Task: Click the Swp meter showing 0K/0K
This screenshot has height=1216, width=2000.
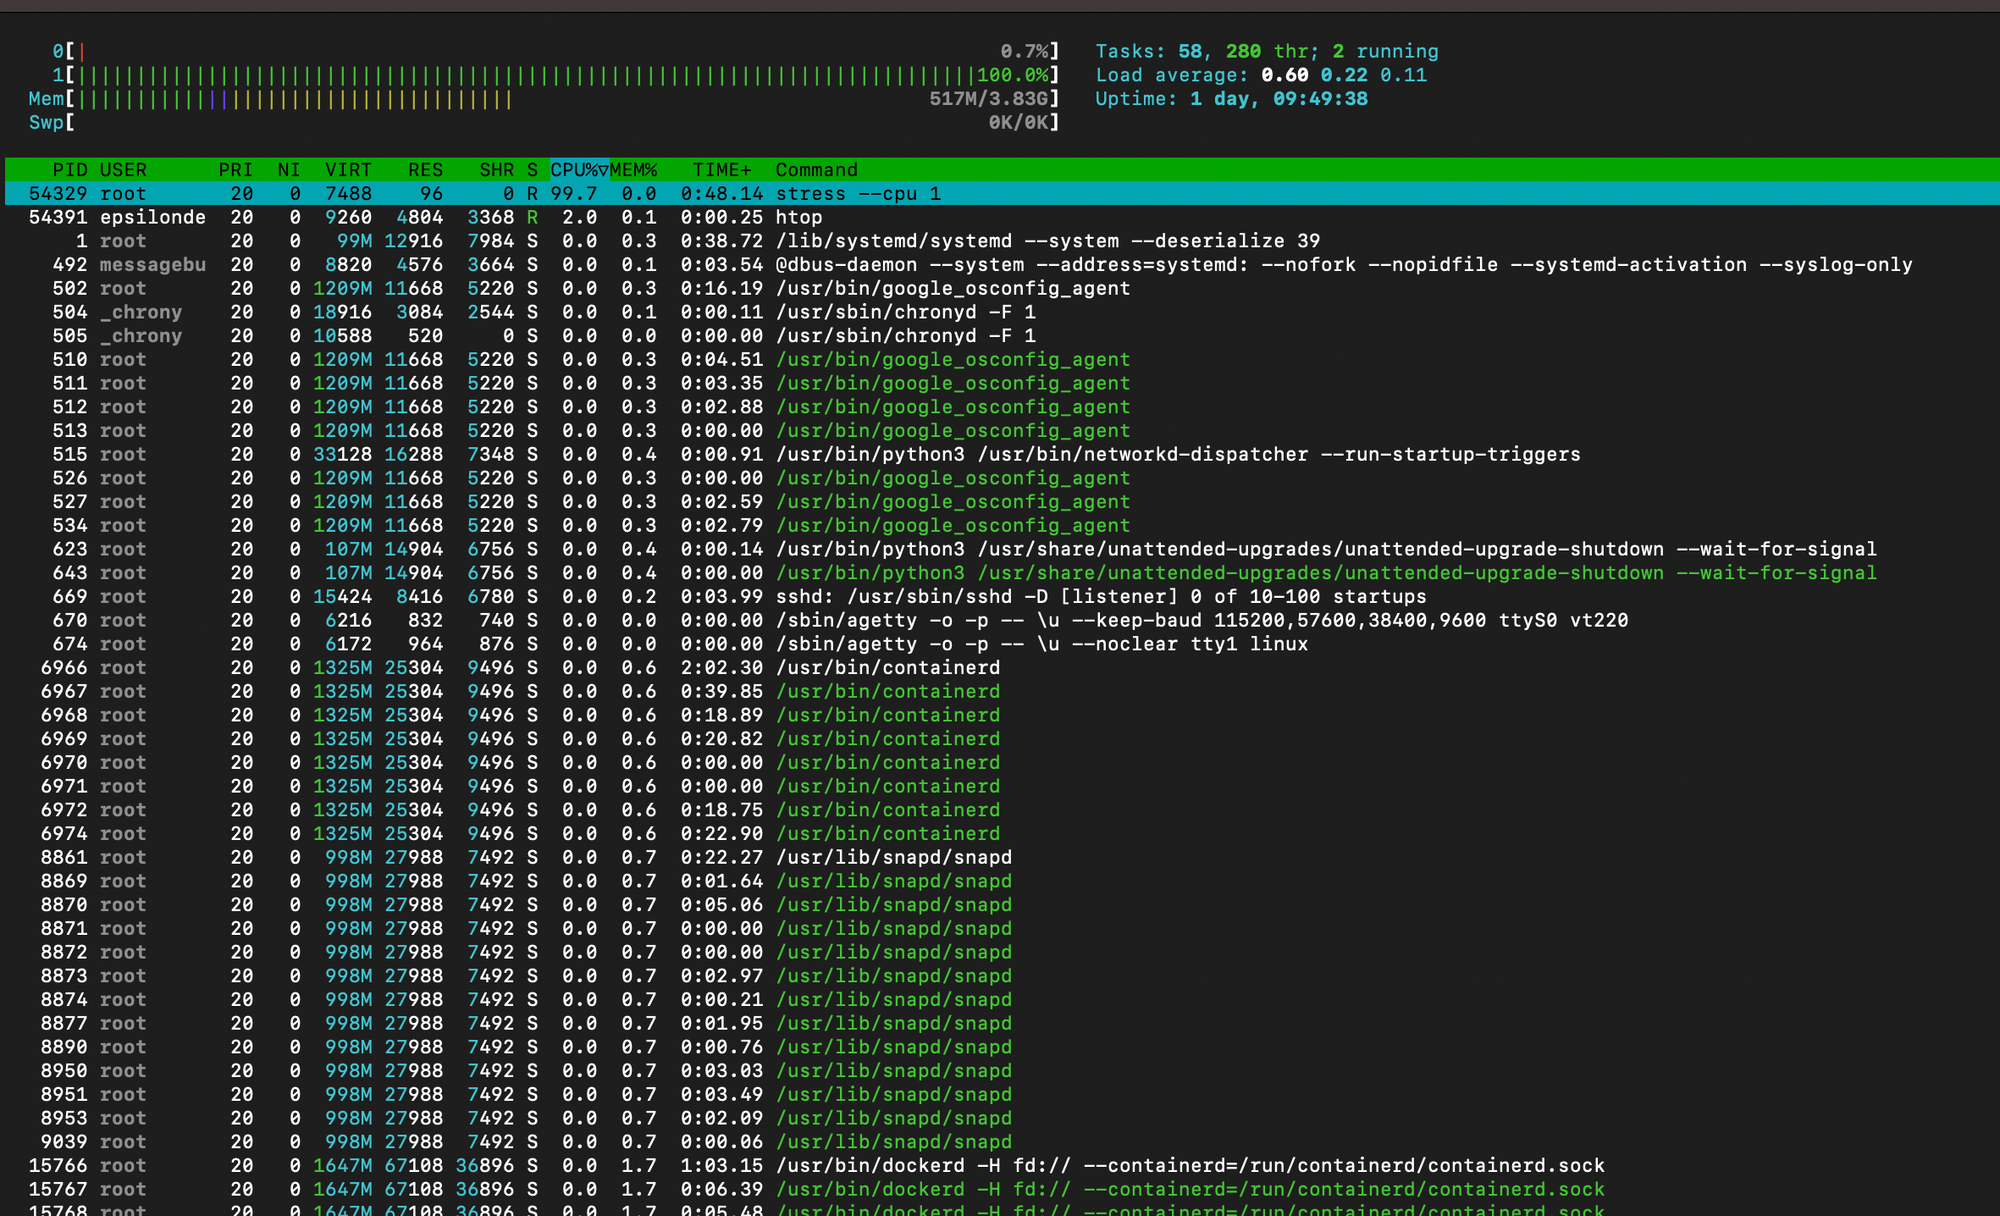Action: pos(544,122)
